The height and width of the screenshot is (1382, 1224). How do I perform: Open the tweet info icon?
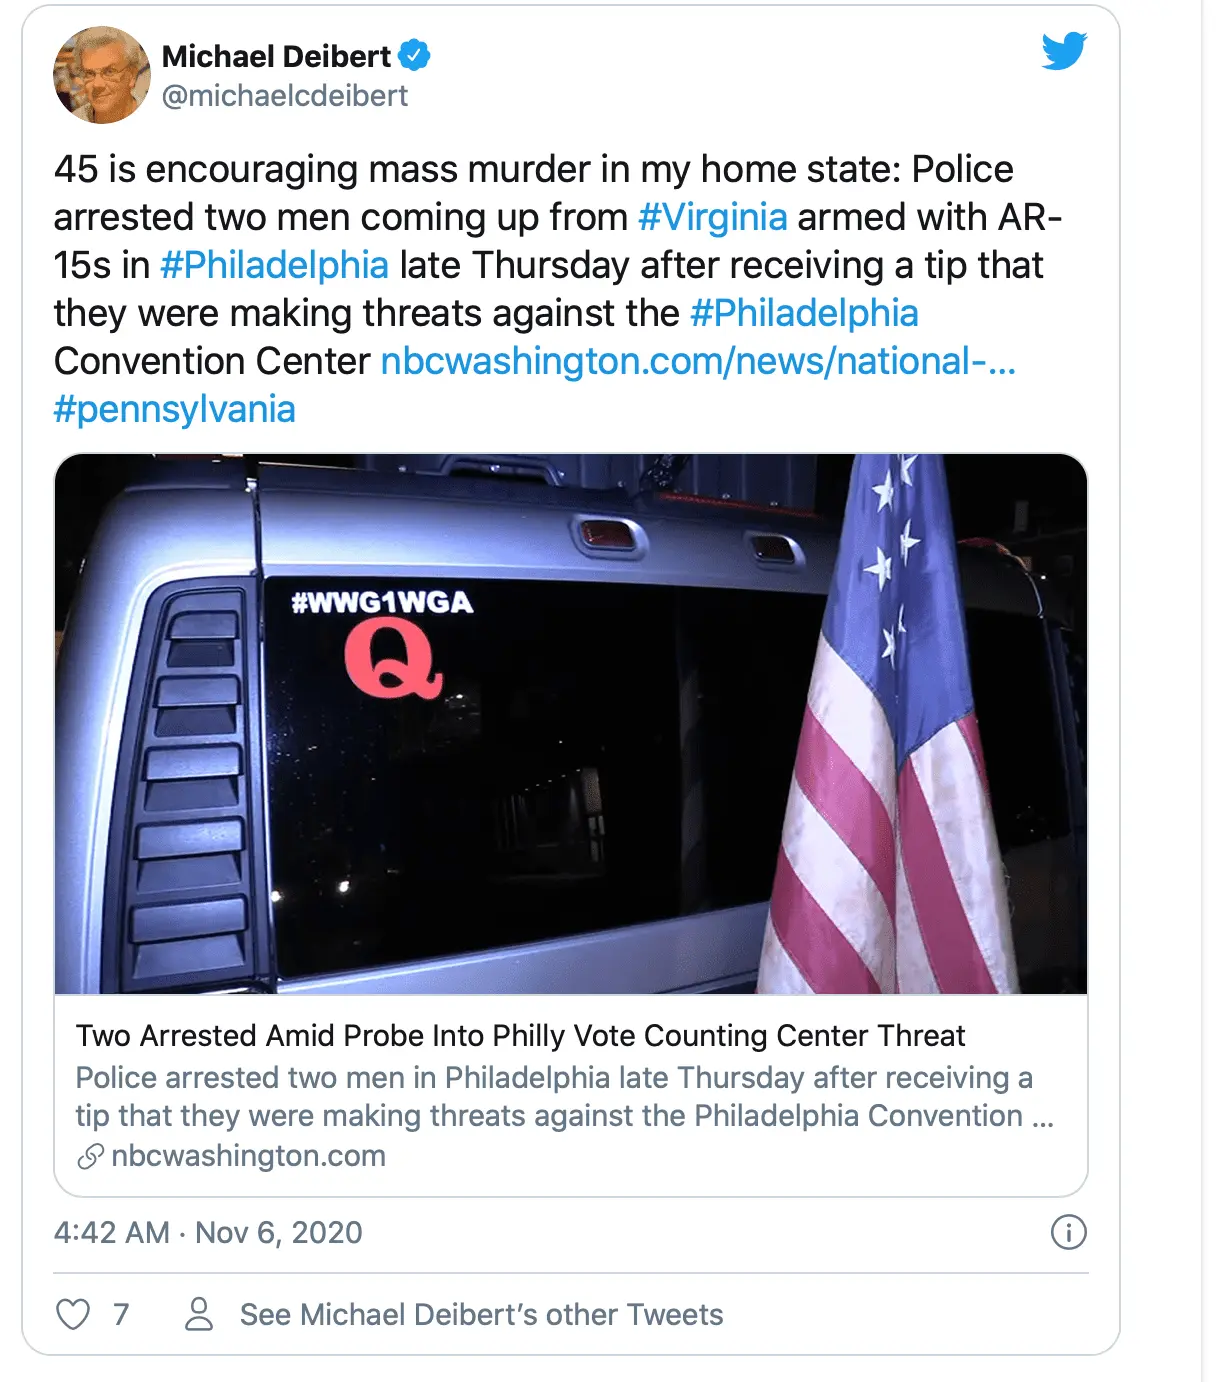[1068, 1232]
